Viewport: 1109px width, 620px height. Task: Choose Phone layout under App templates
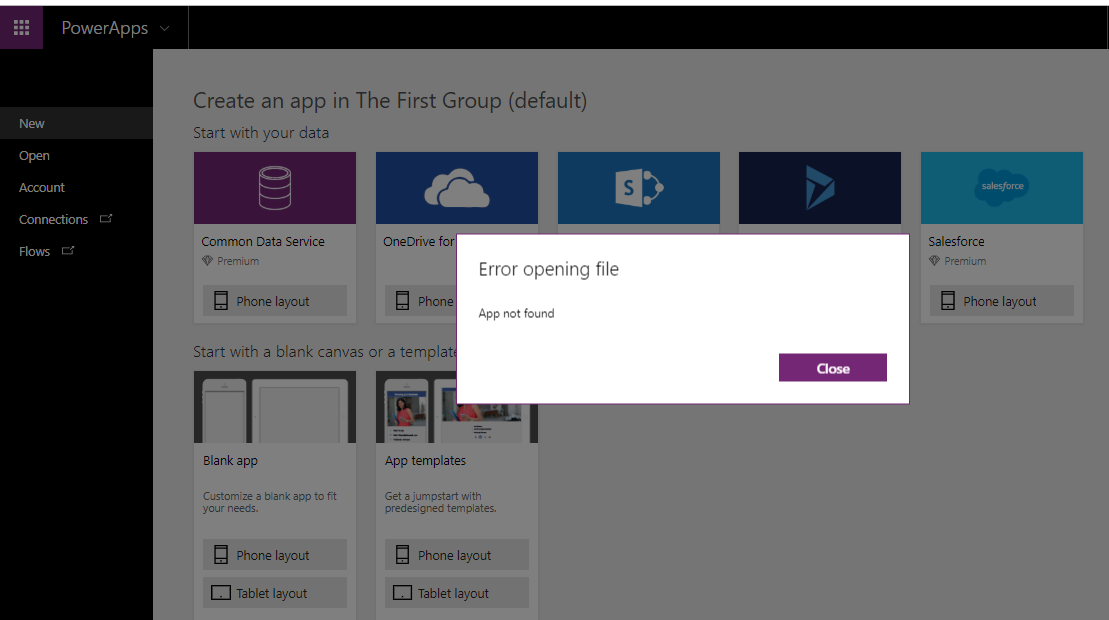[456, 555]
